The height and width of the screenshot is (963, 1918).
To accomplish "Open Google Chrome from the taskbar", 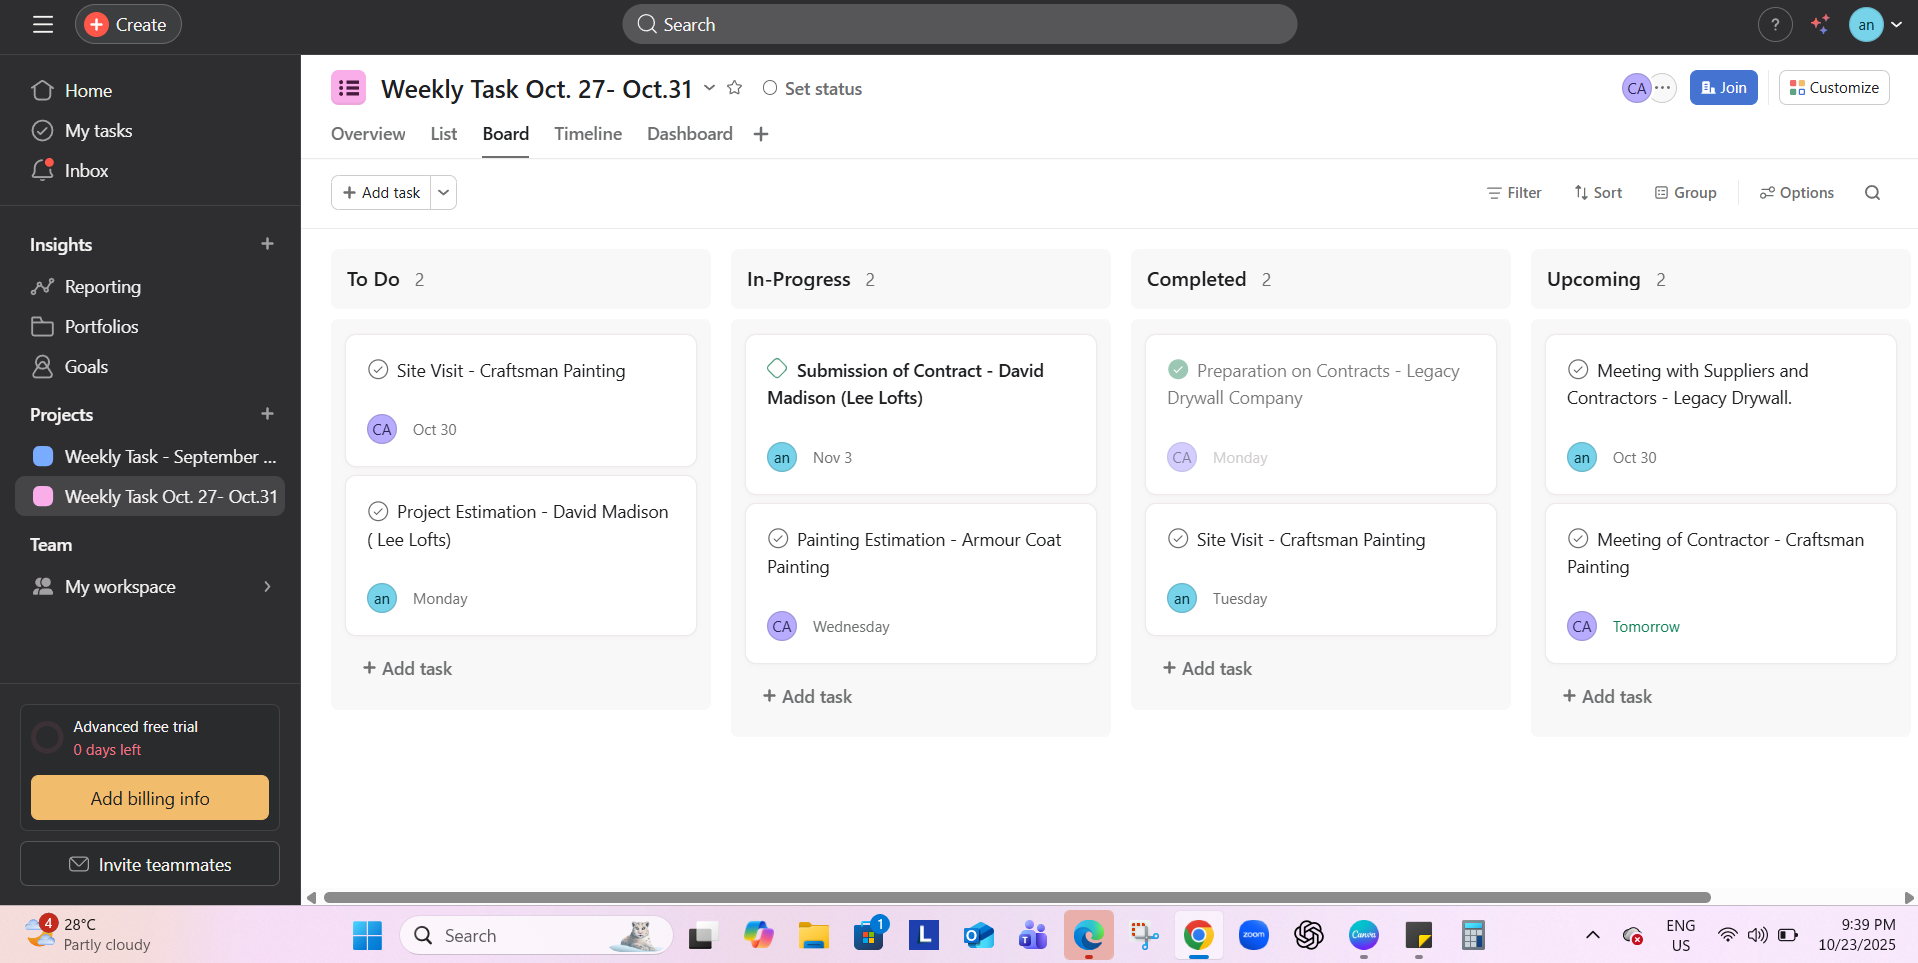I will 1199,936.
